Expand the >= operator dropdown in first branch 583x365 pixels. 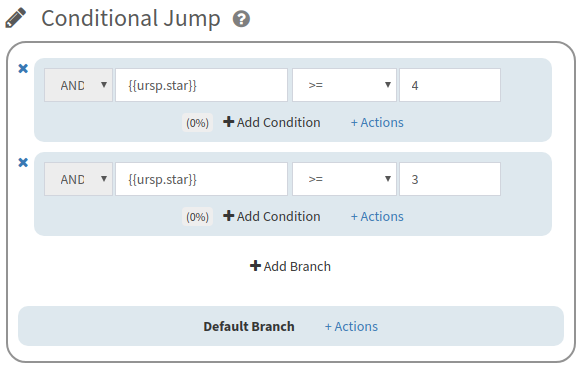pos(344,85)
